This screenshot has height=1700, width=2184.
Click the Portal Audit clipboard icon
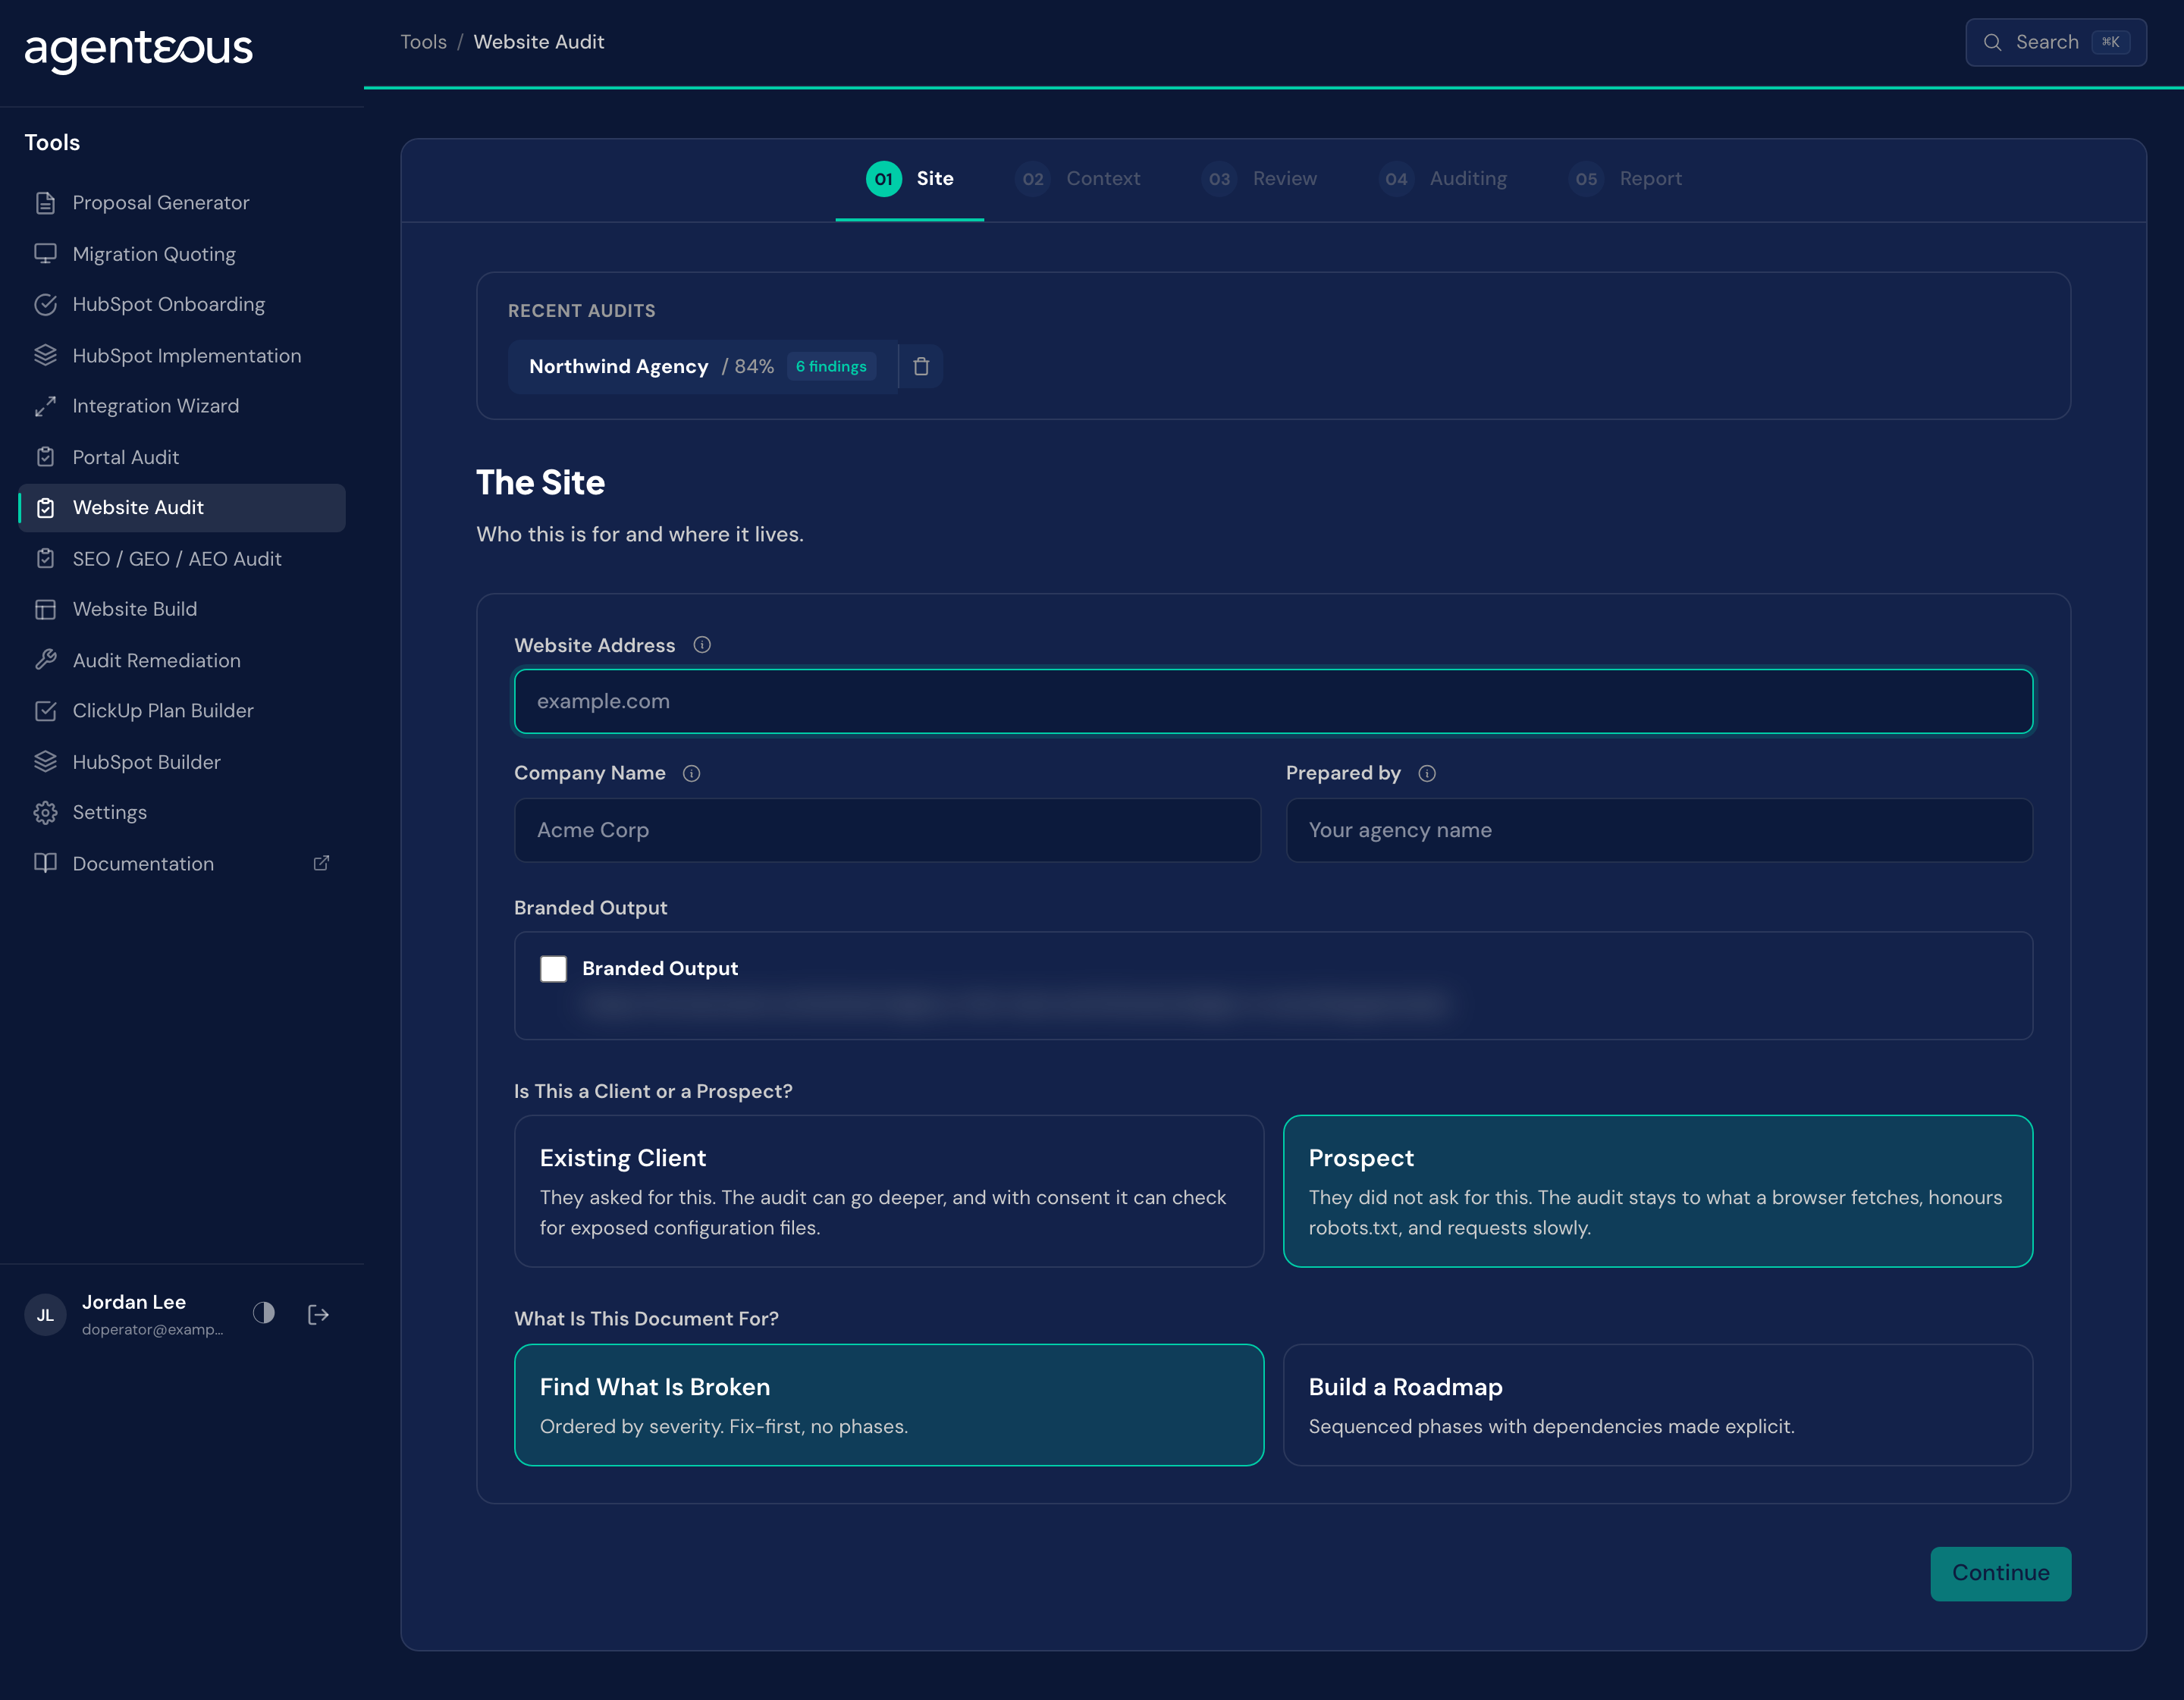(x=45, y=457)
